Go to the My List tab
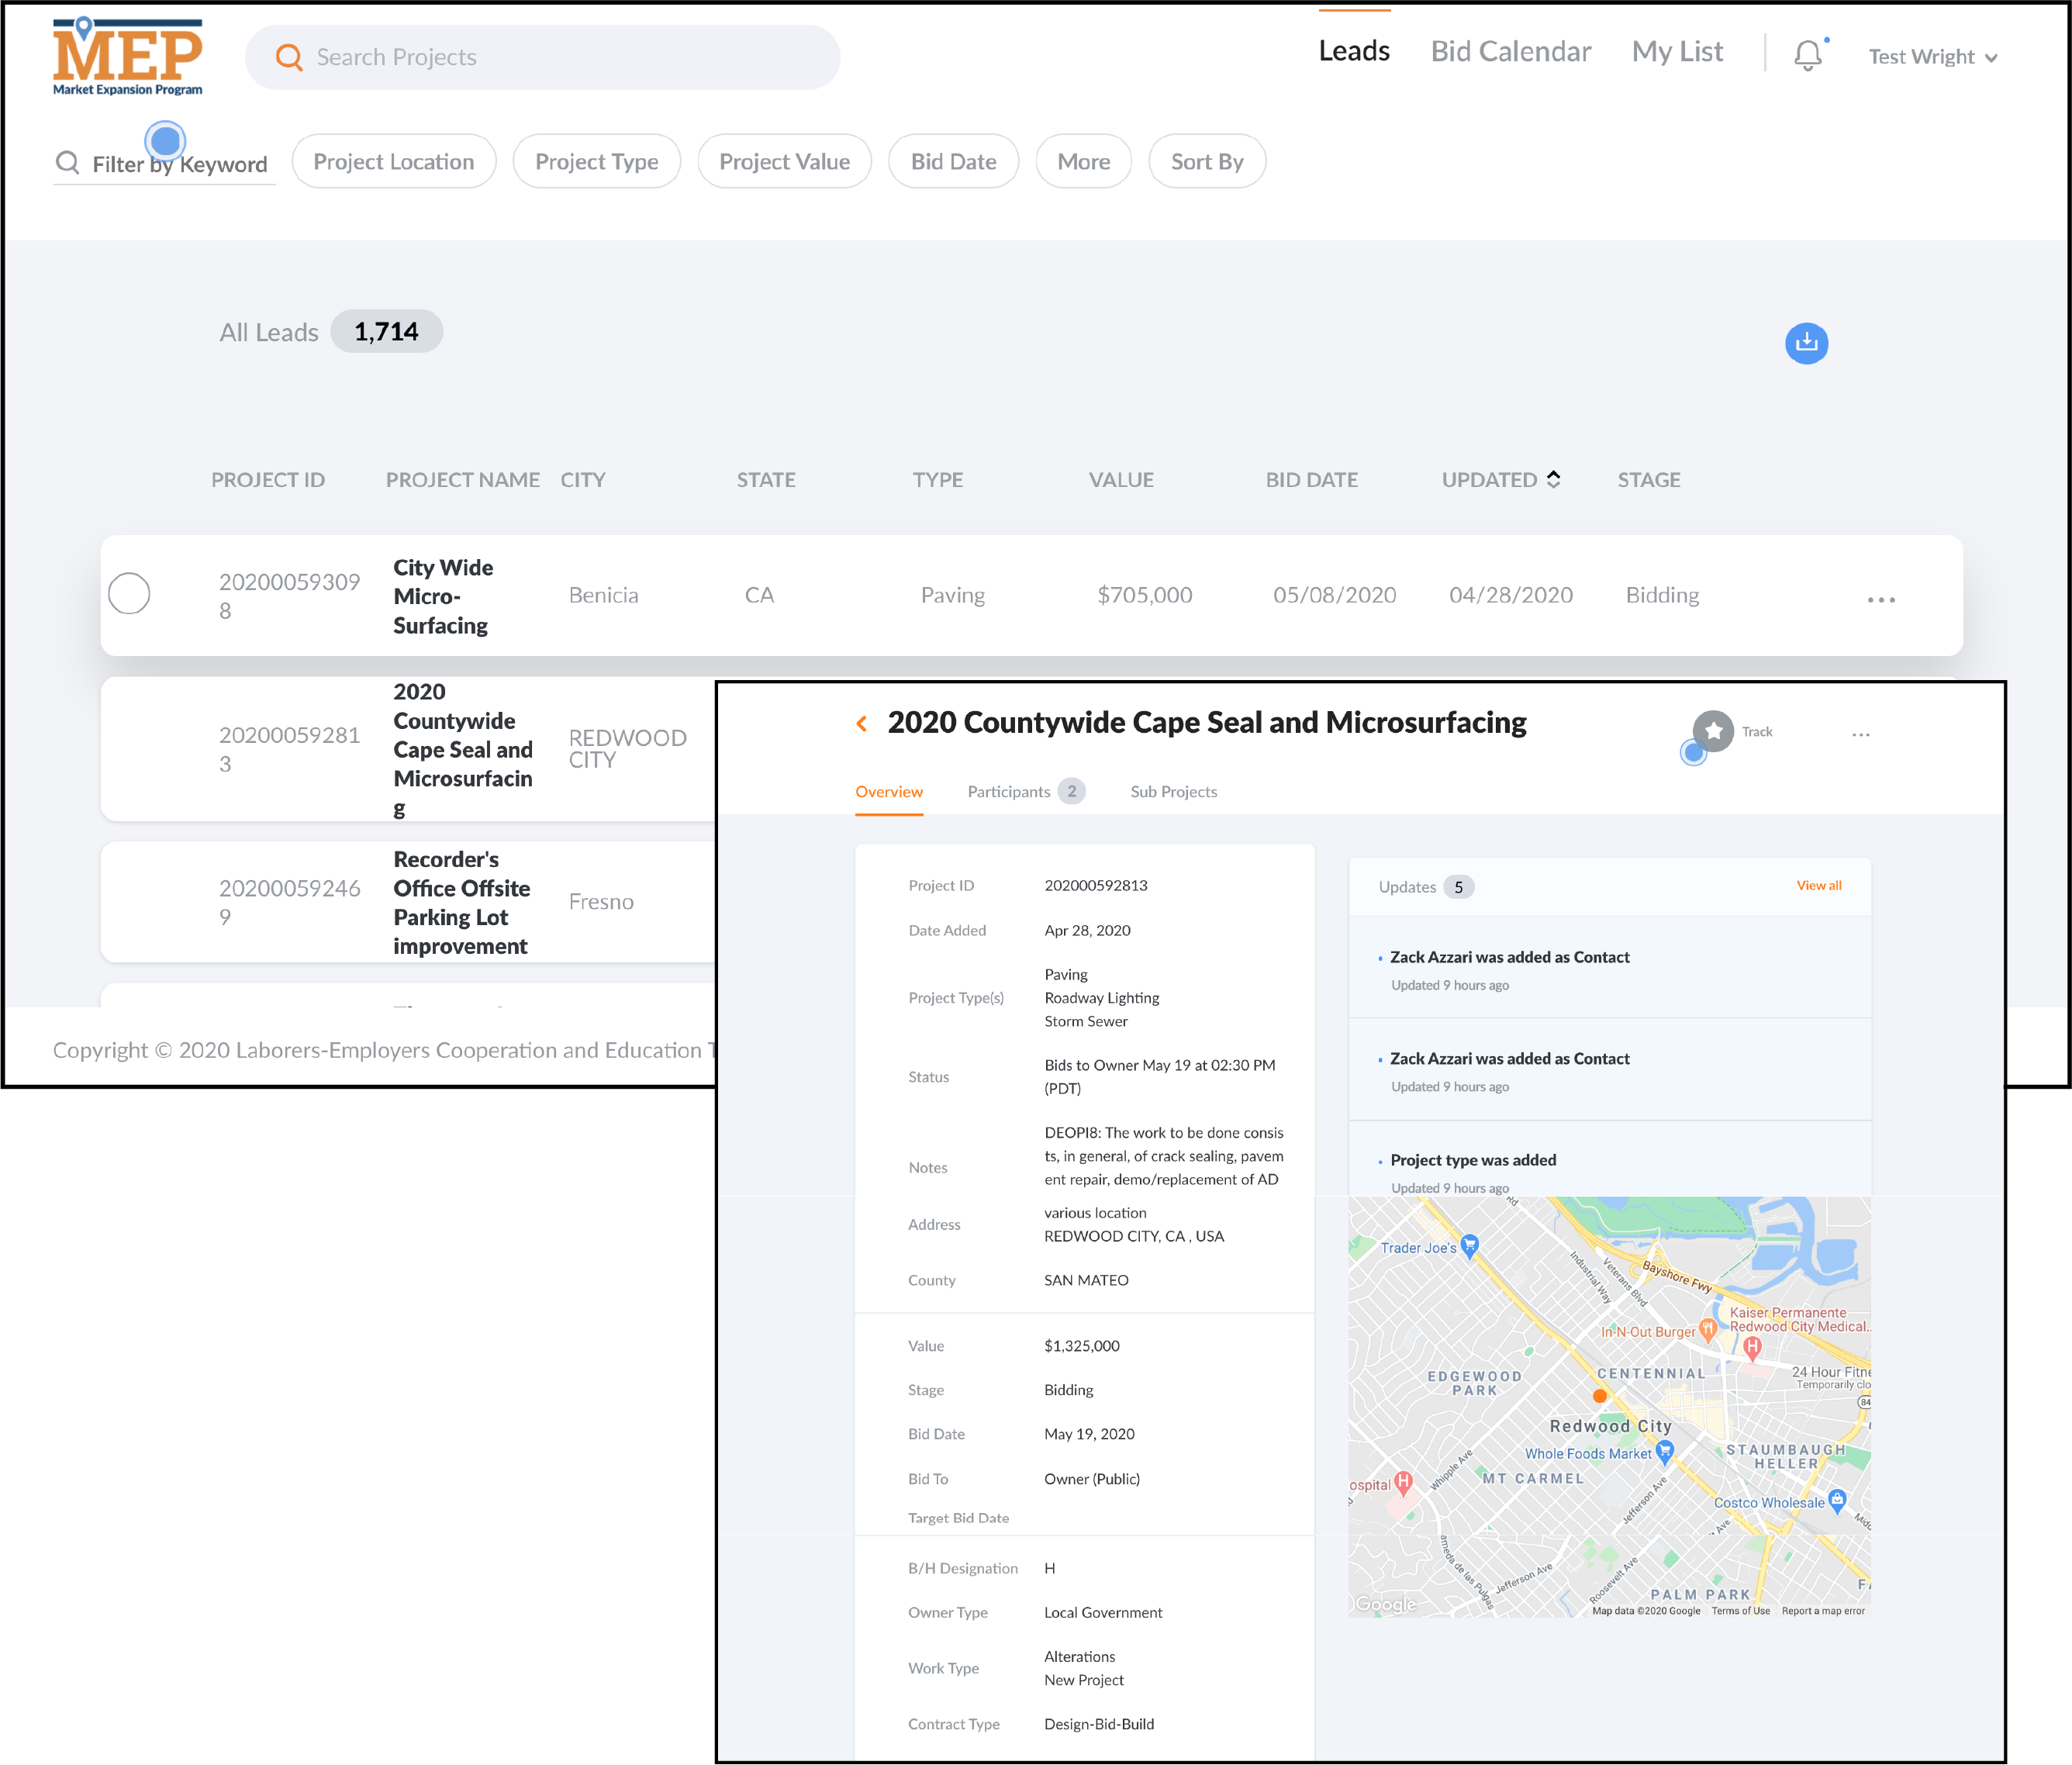 pyautogui.click(x=1677, y=51)
